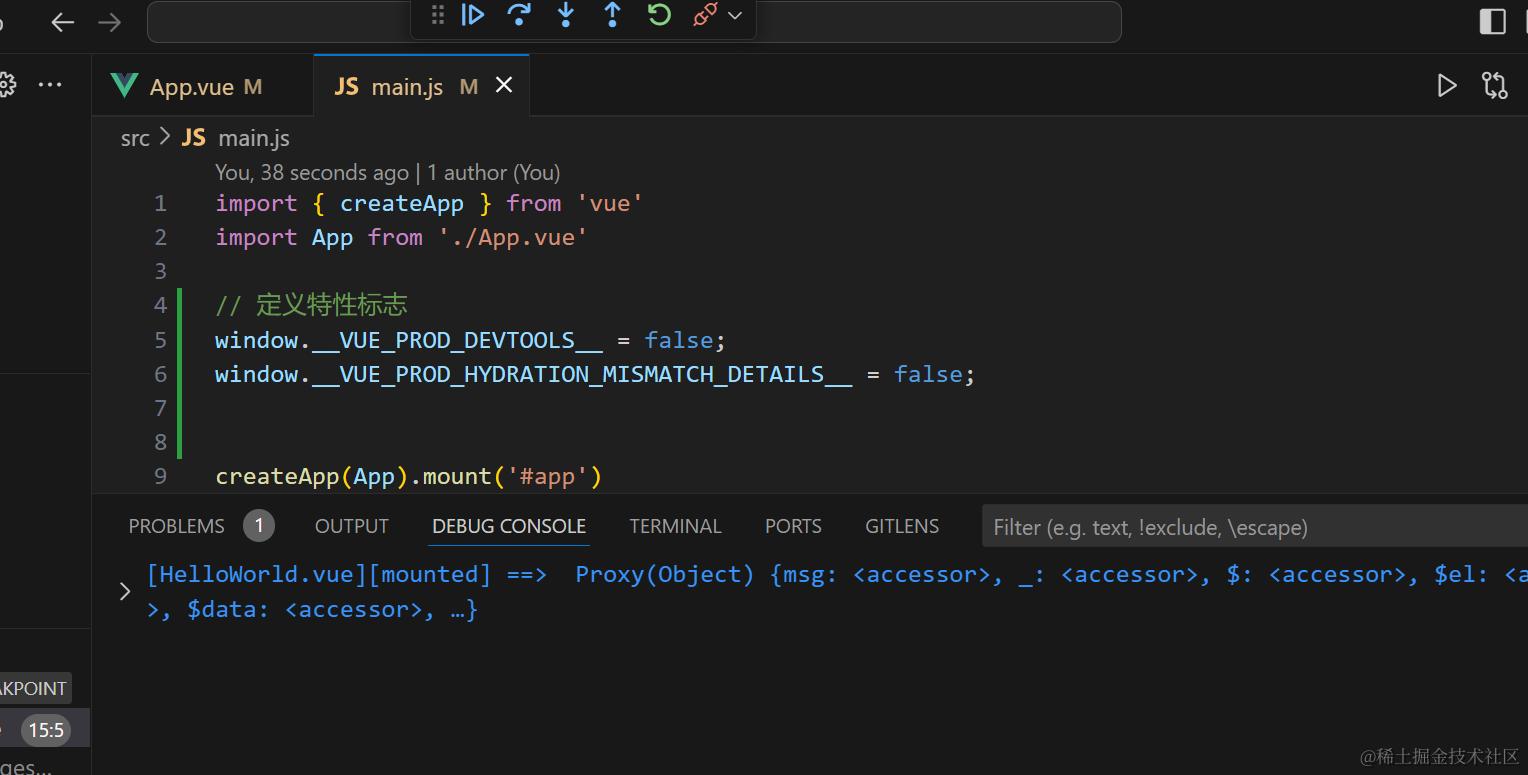Open the TERMINAL panel tab

click(x=675, y=526)
